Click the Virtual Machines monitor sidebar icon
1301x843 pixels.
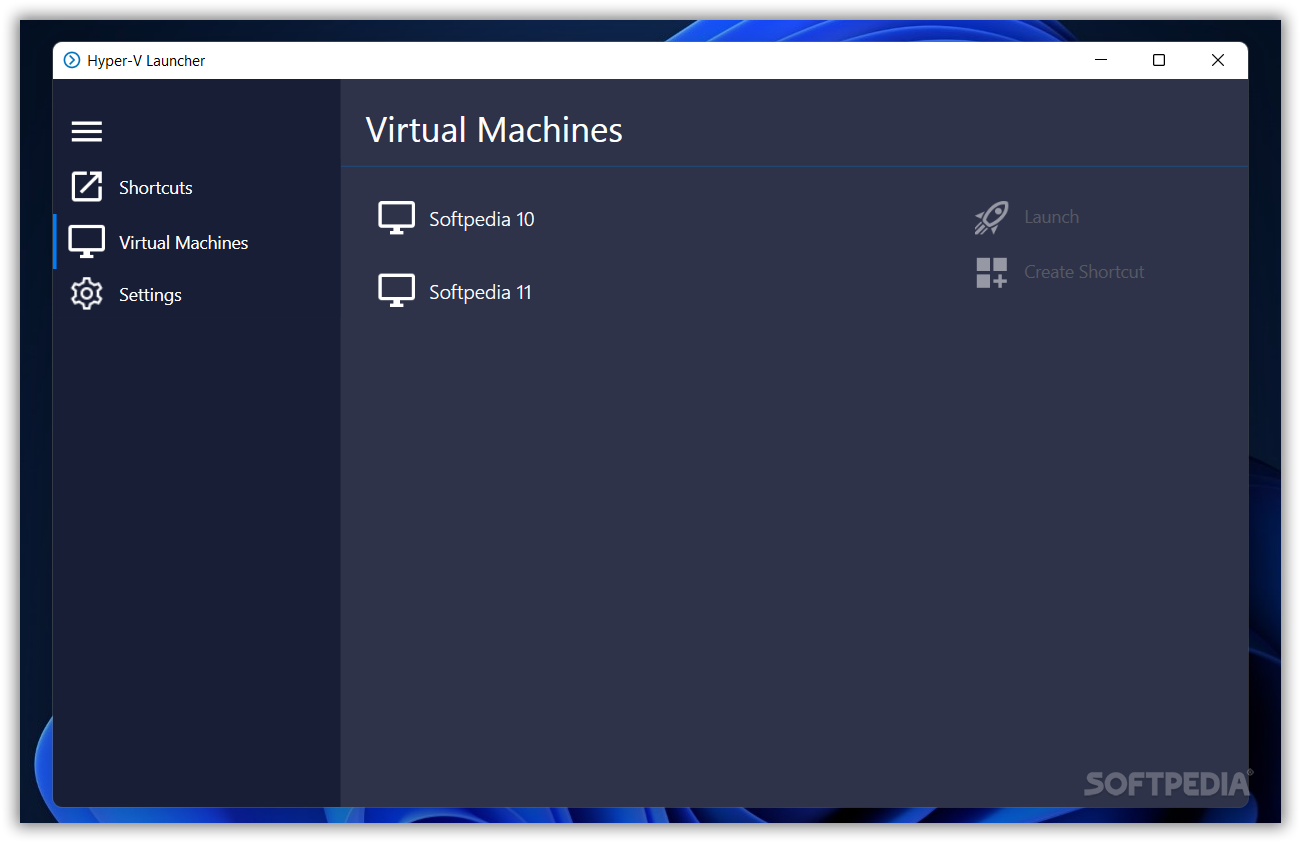(87, 242)
